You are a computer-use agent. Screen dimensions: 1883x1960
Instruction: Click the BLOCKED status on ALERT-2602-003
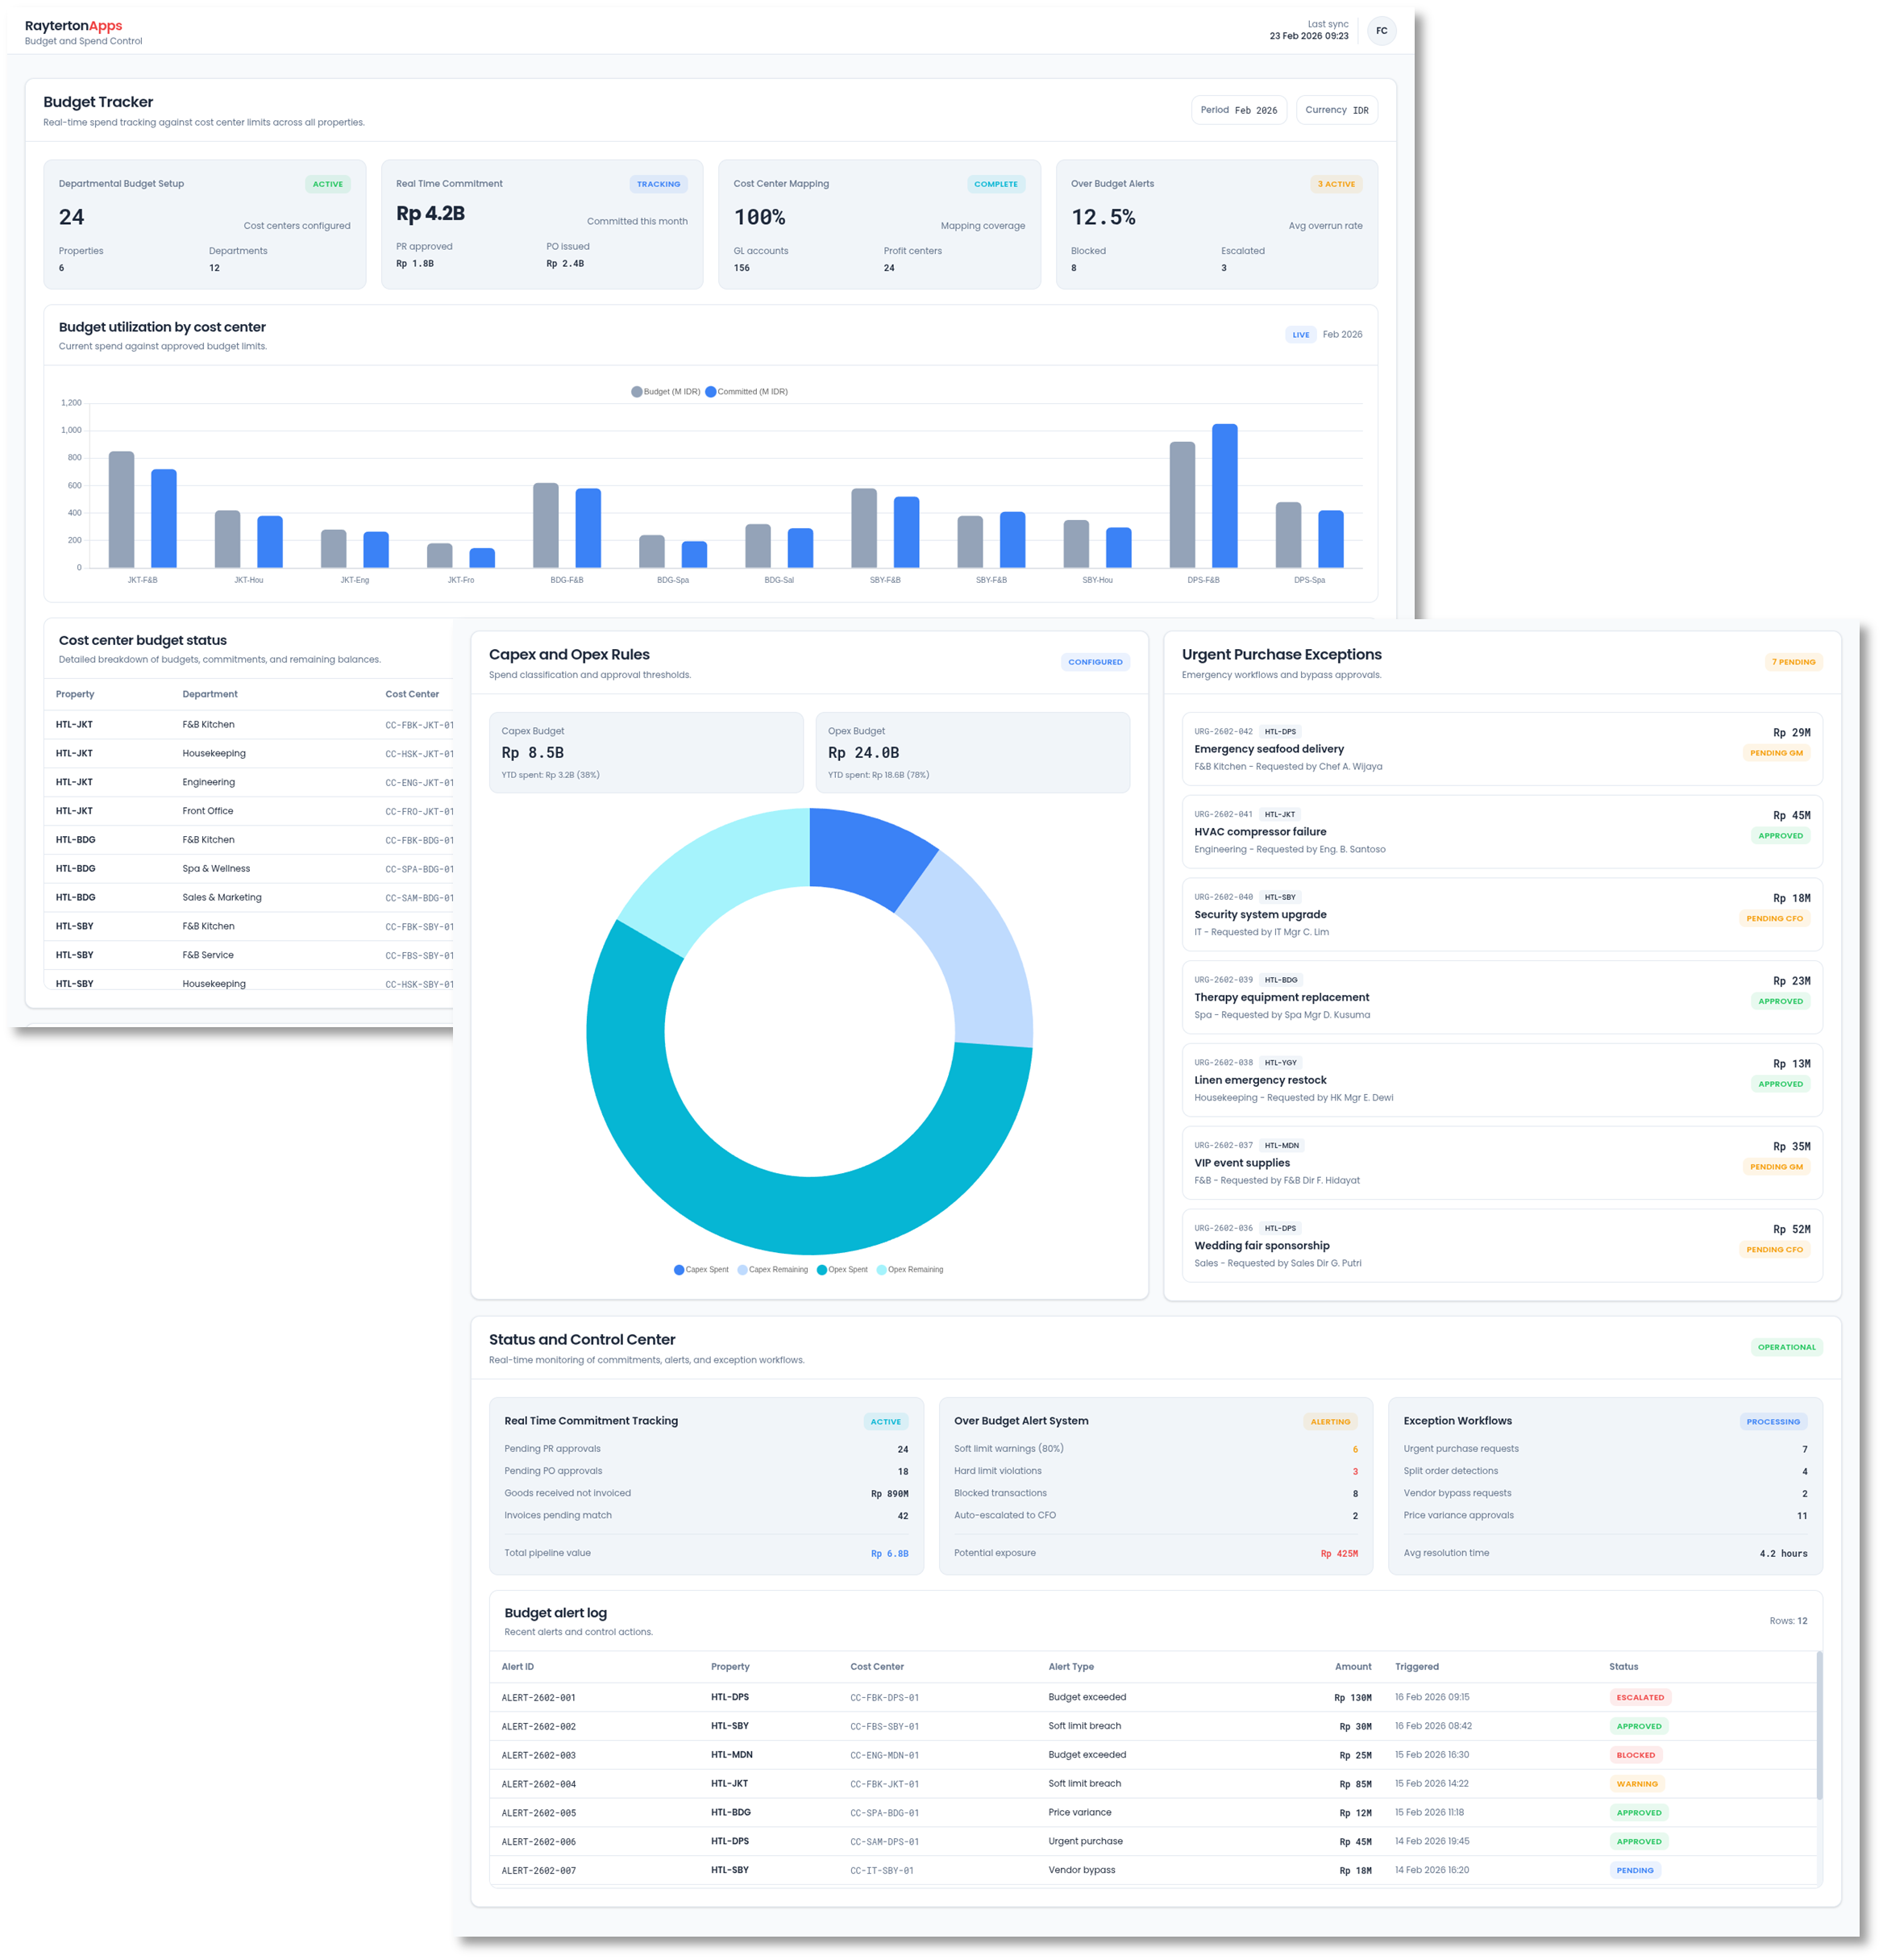(x=1635, y=1755)
